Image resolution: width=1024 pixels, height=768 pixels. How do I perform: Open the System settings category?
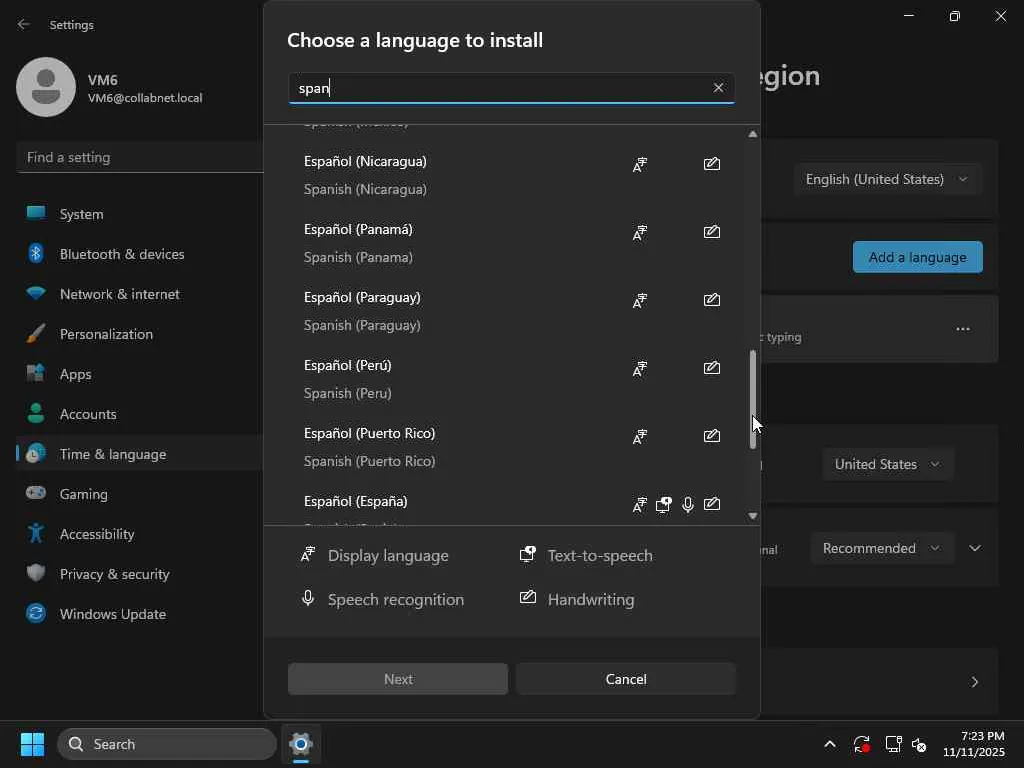(x=140, y=214)
